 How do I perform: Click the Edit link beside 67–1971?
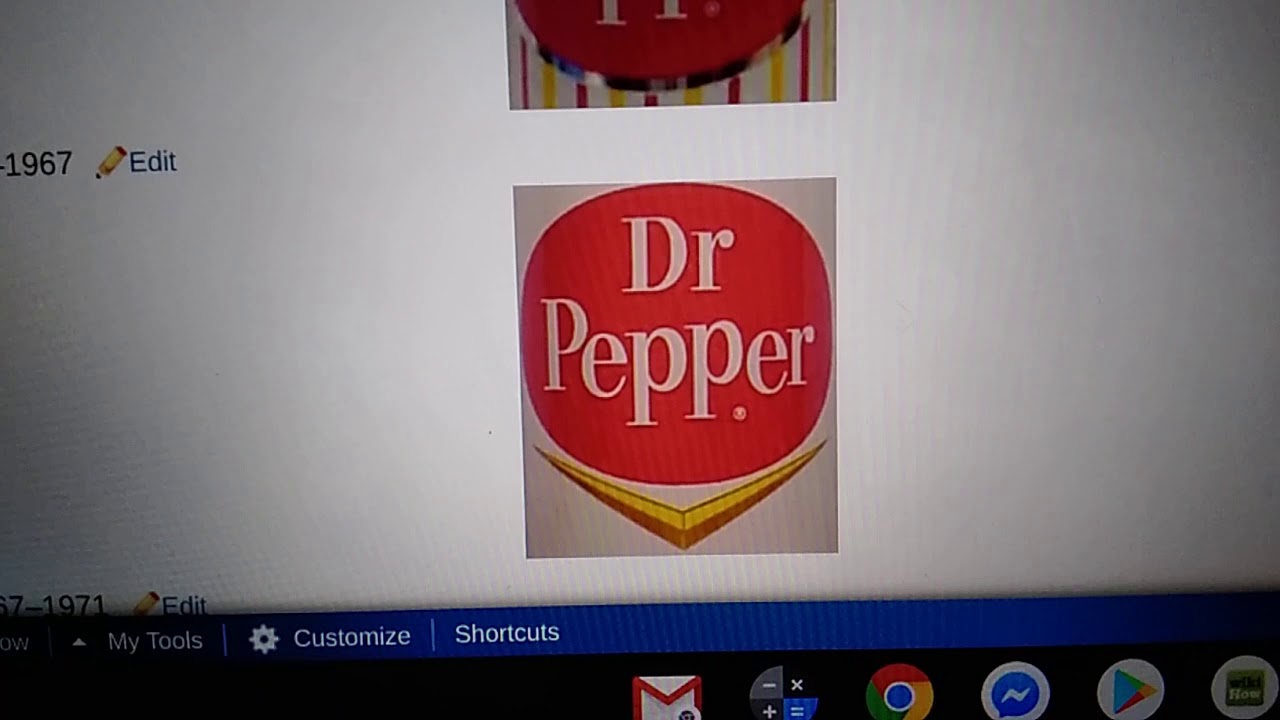coord(184,604)
